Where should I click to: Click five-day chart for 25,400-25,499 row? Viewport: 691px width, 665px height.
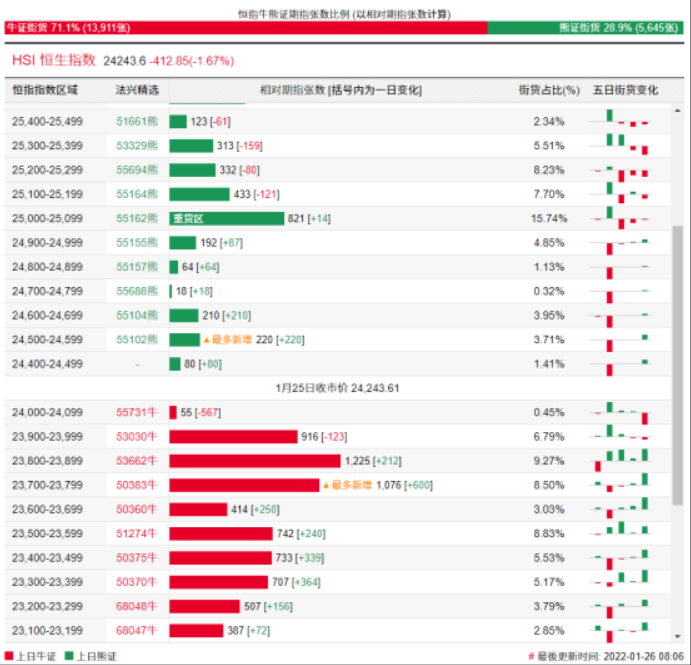tap(621, 119)
